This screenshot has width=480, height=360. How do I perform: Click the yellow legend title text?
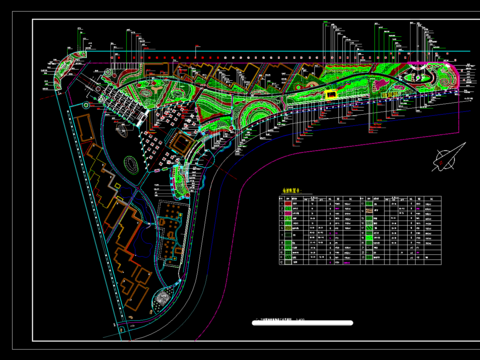[x=291, y=191]
